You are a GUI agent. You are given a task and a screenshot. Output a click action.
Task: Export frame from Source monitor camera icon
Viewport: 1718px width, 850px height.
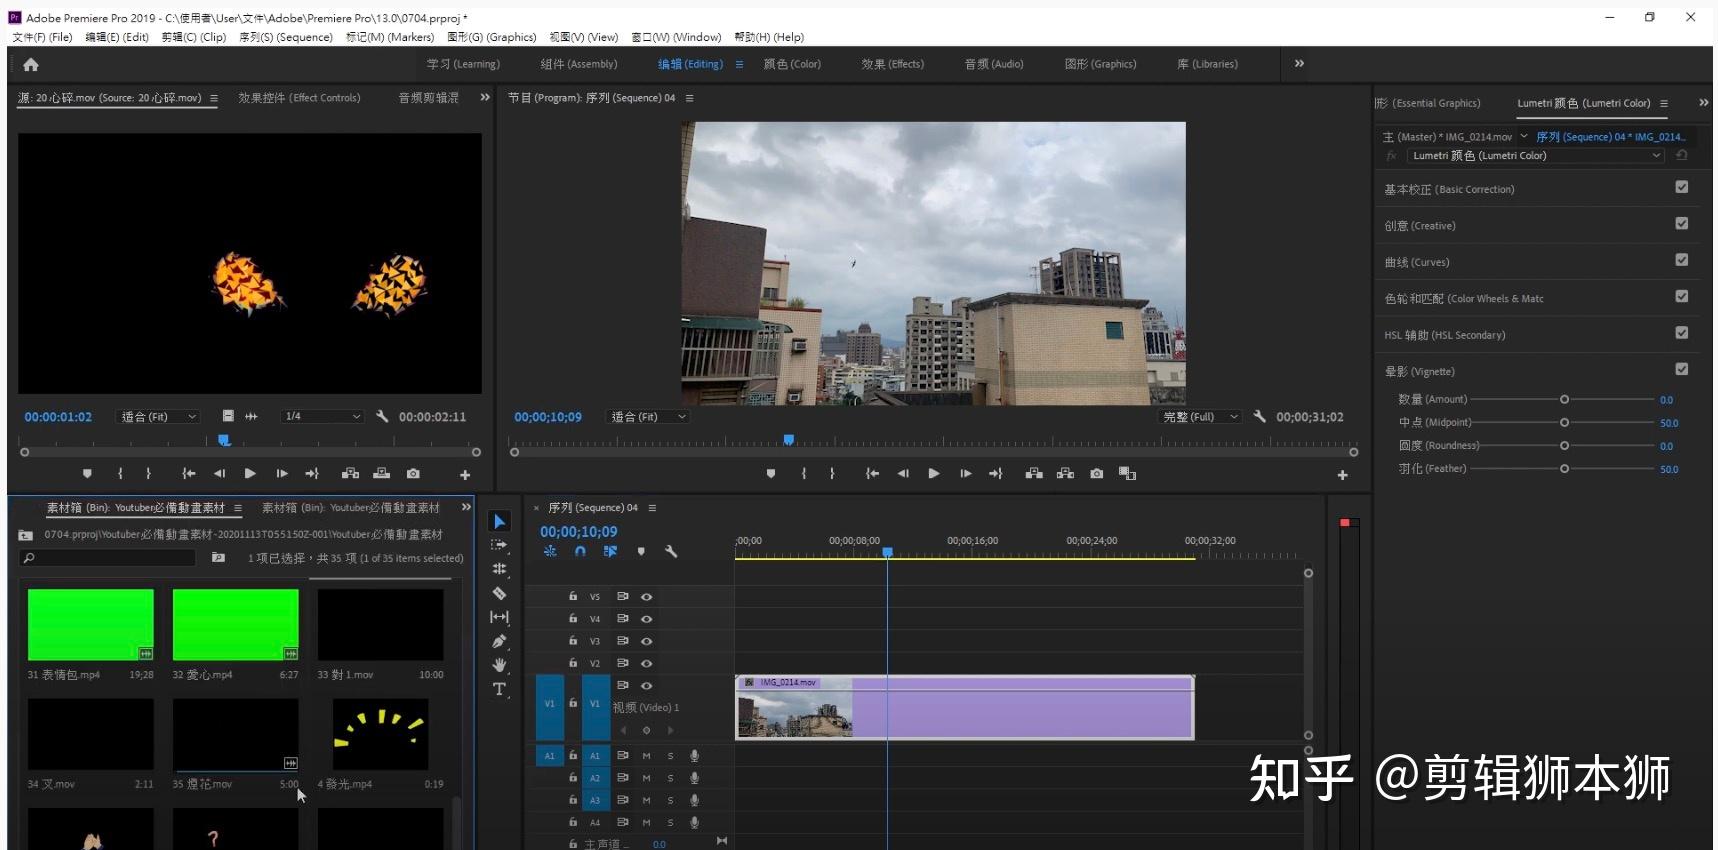413,474
